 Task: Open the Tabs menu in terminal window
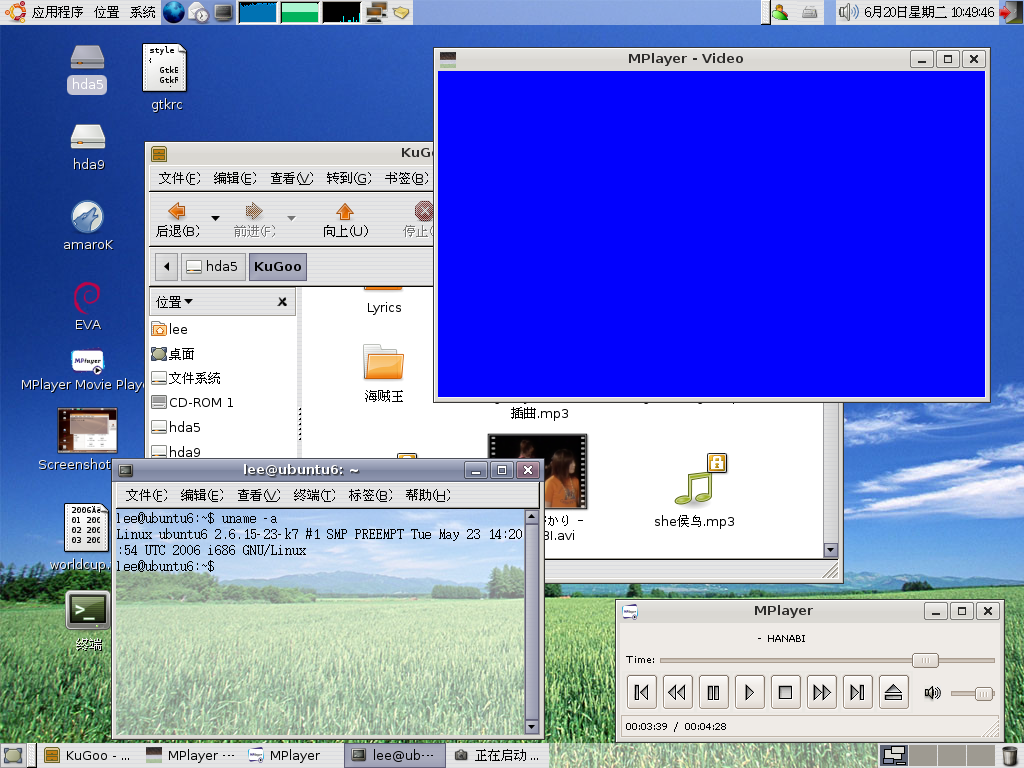click(x=370, y=495)
